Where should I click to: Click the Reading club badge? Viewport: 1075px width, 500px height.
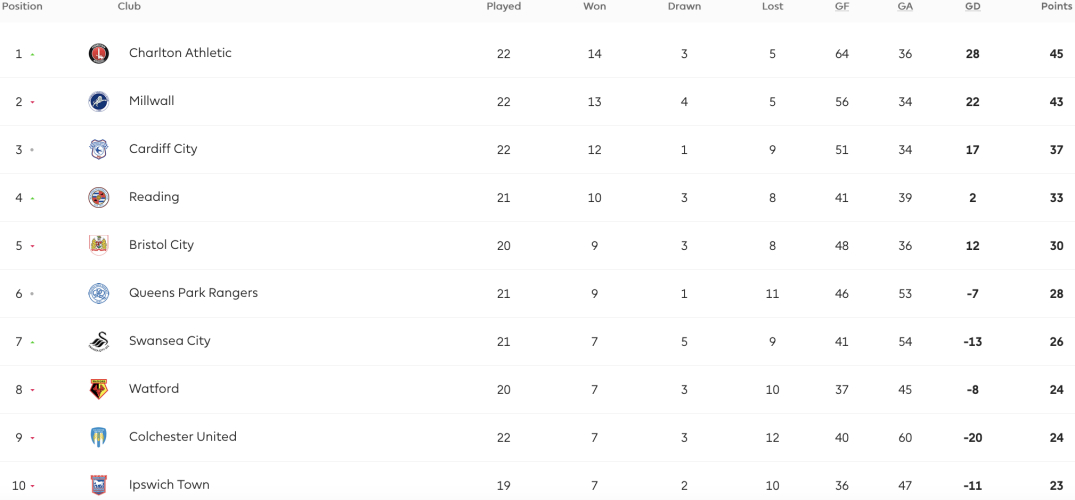(99, 198)
